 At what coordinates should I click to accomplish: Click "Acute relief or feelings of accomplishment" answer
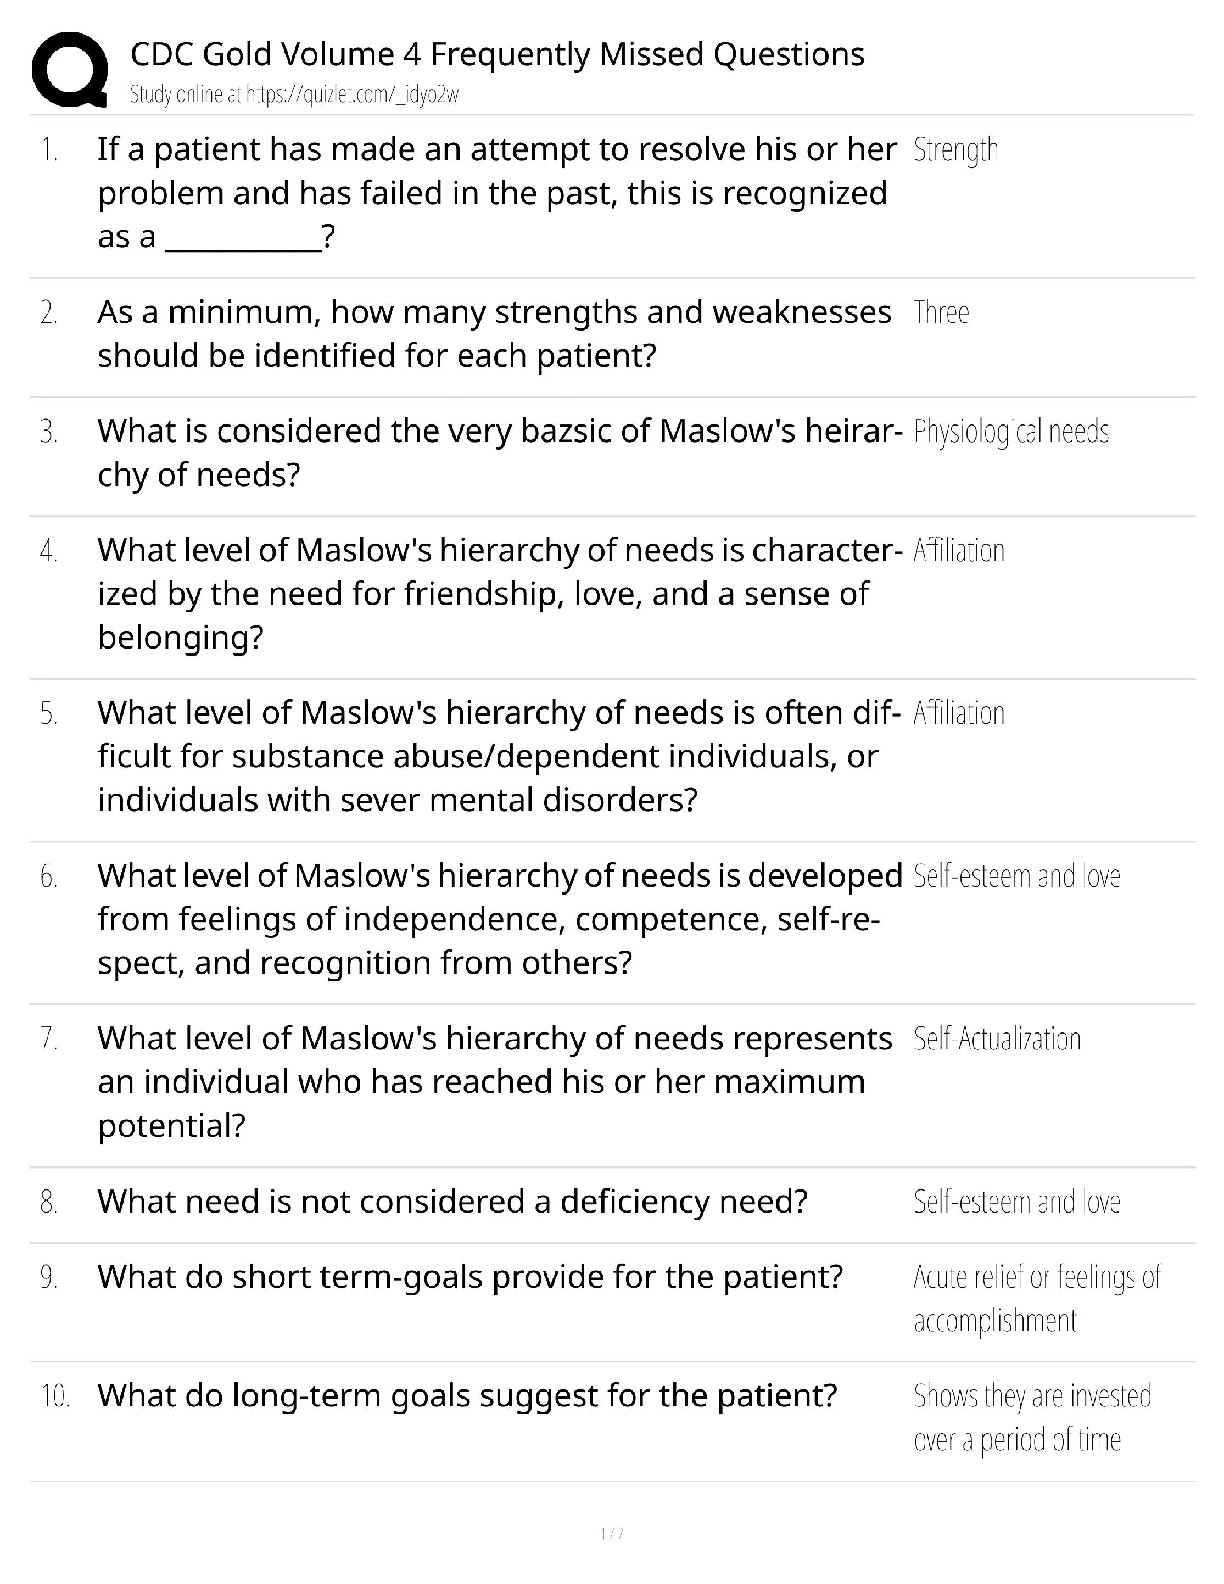1036,1299
